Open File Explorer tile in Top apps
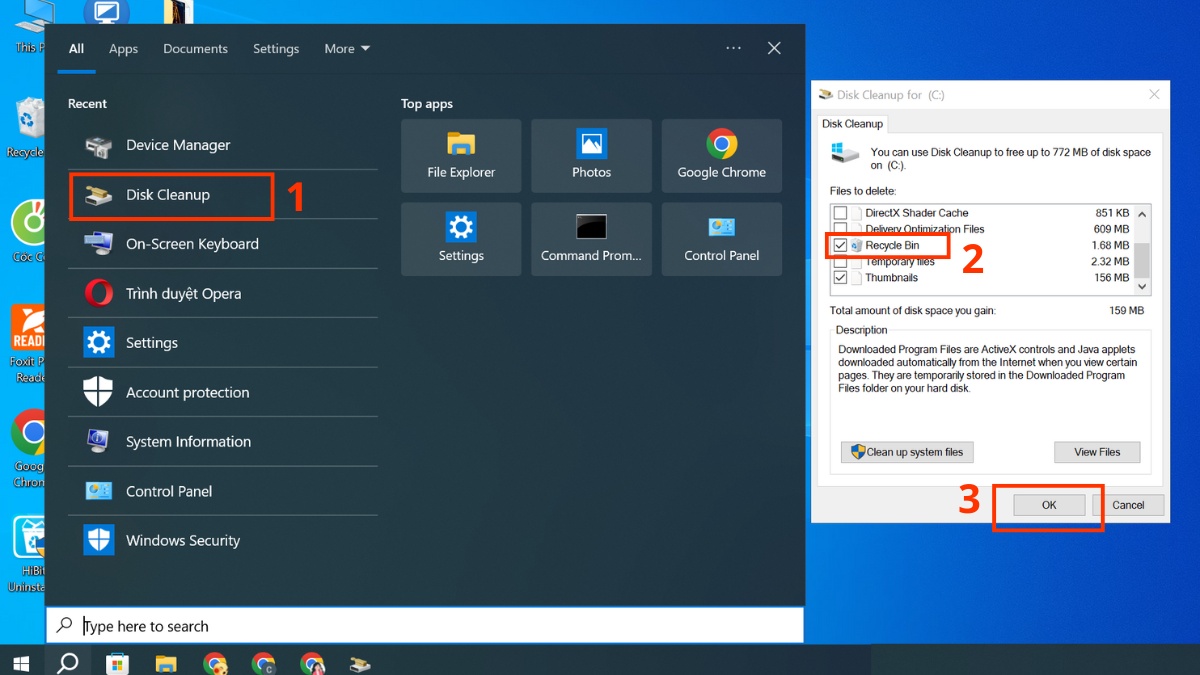This screenshot has width=1200, height=675. [461, 156]
